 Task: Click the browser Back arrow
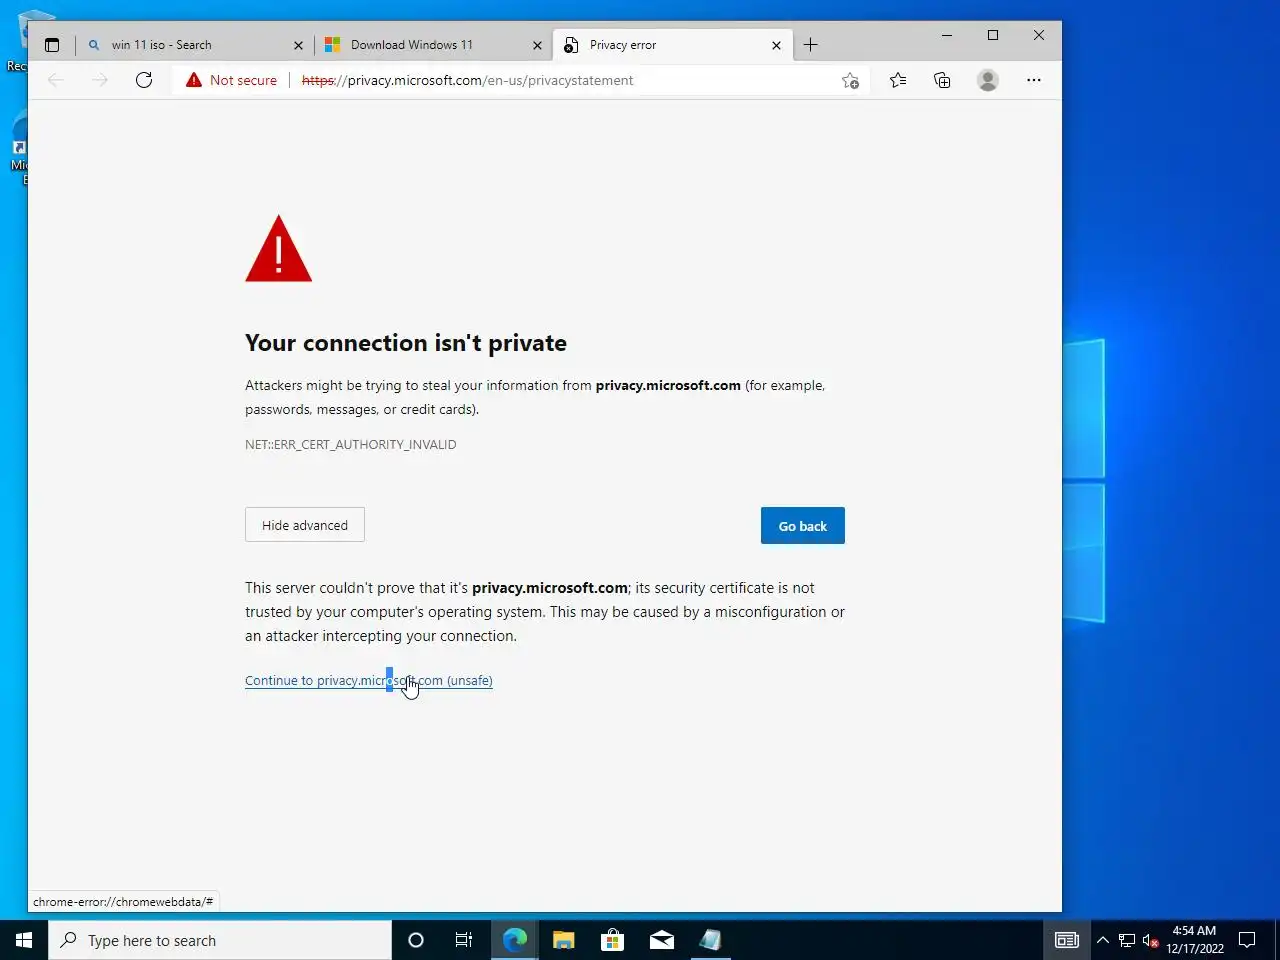click(56, 80)
